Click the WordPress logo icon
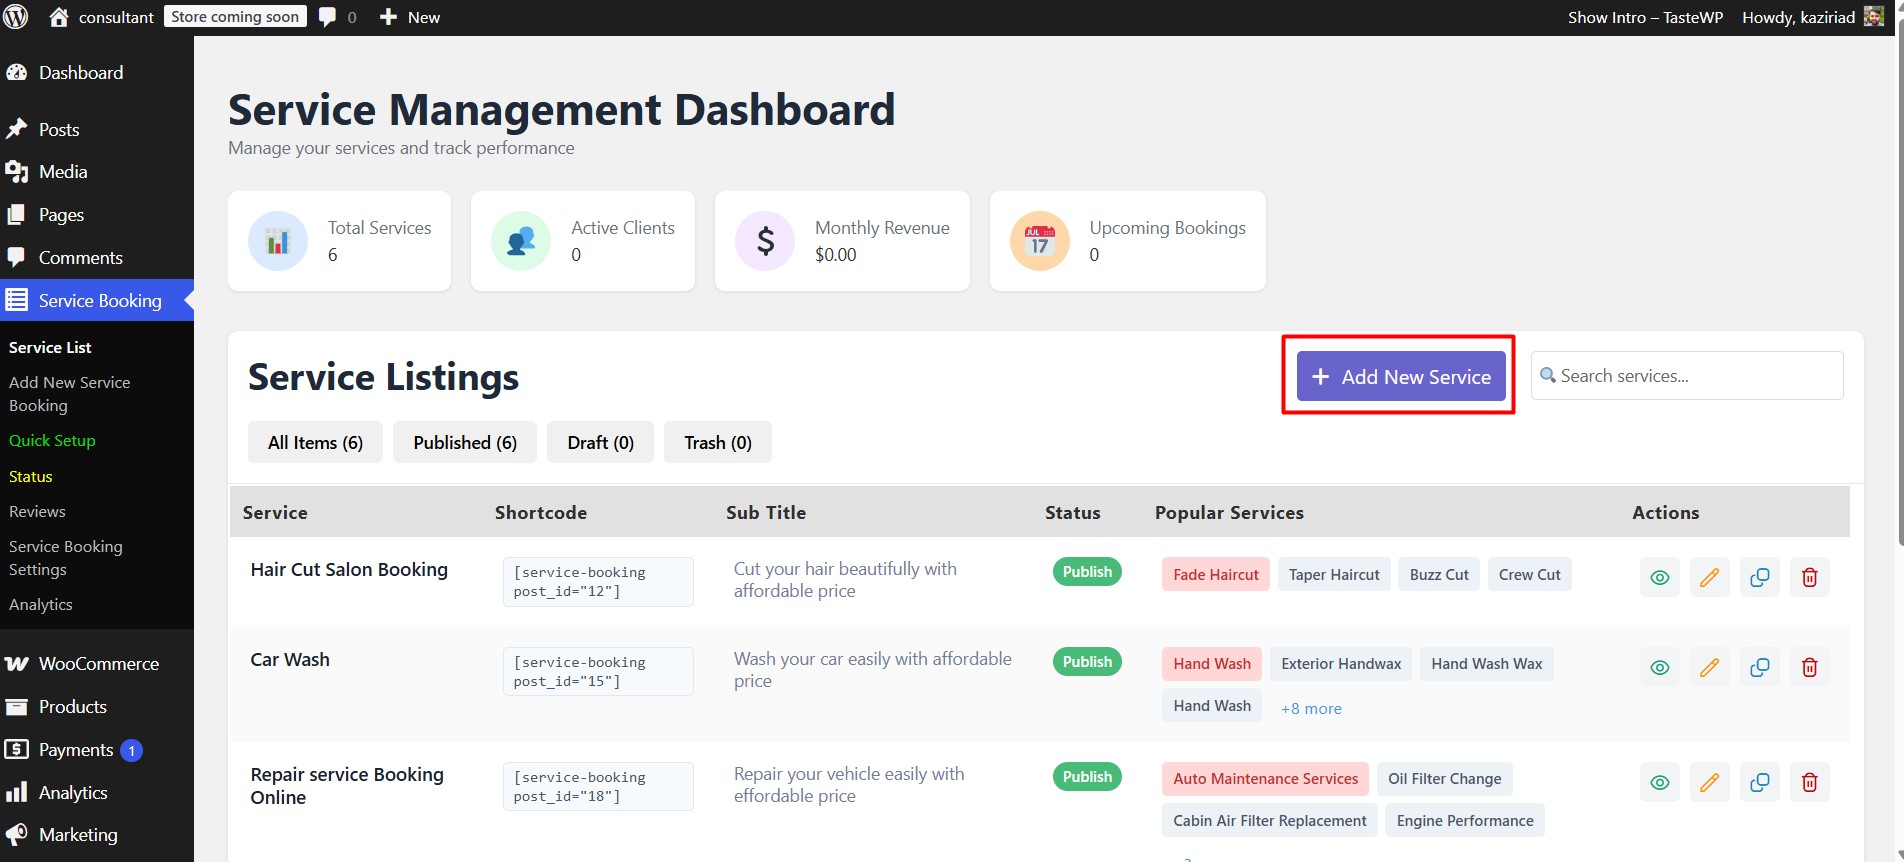 tap(17, 17)
